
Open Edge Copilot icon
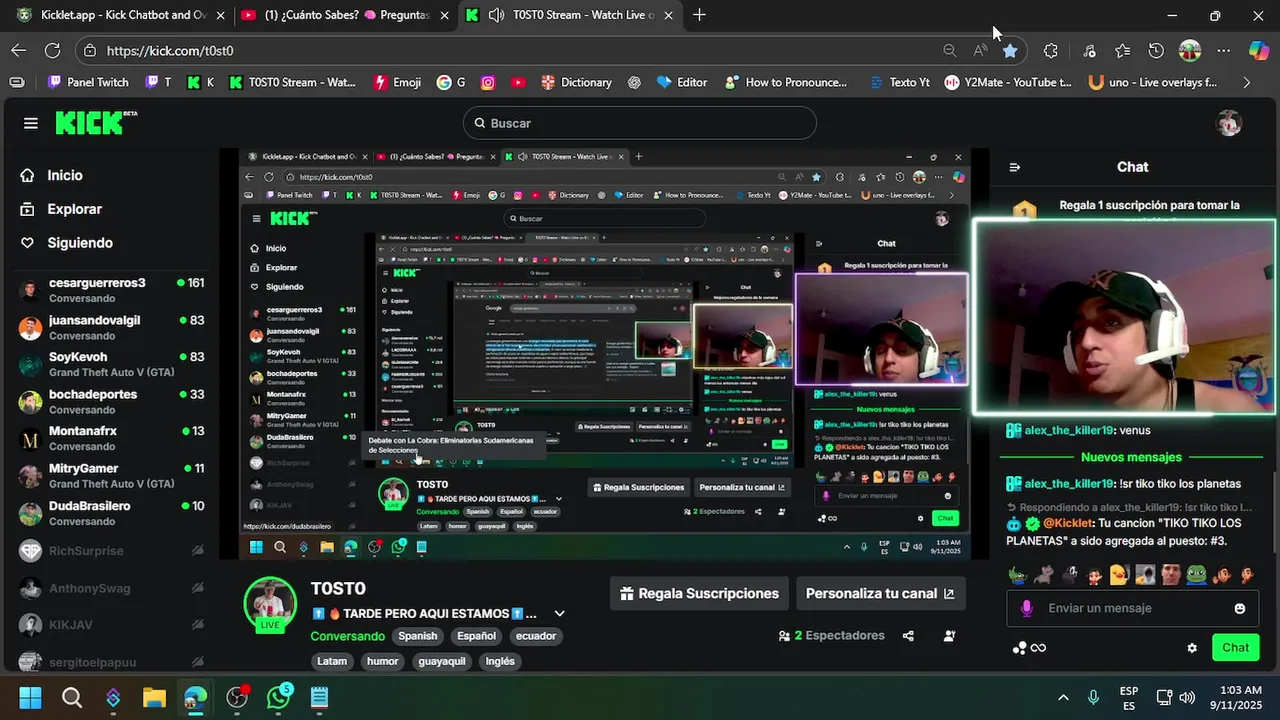(x=1258, y=50)
